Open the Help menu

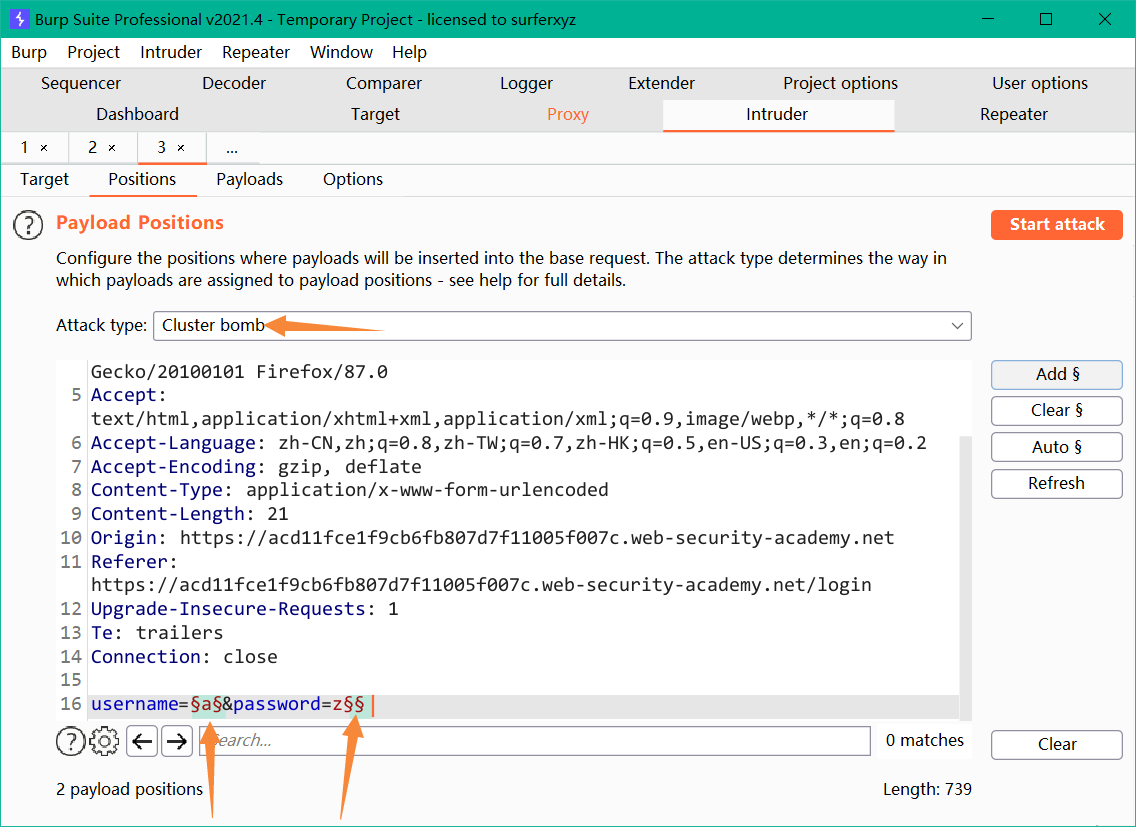point(409,52)
